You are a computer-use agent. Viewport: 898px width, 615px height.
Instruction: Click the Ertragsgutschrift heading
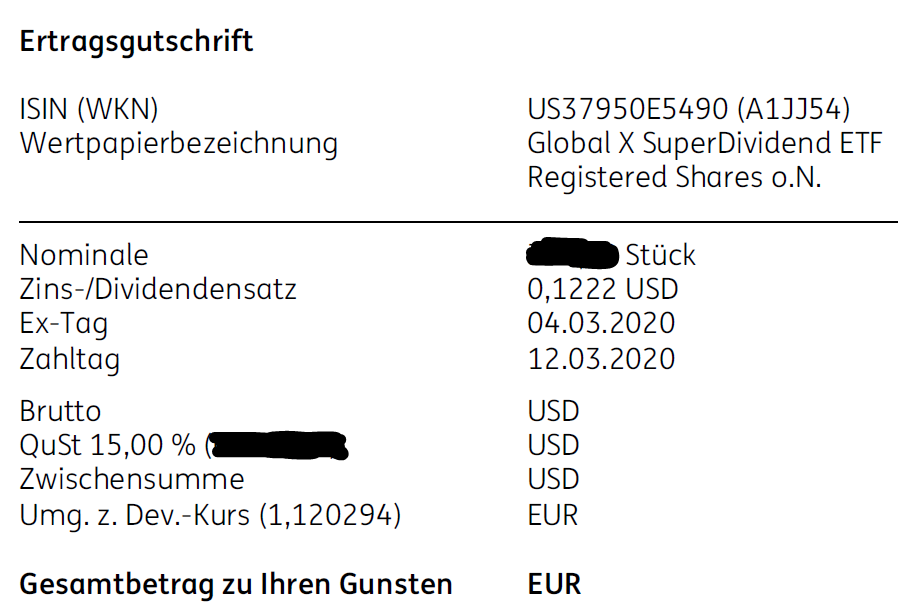(x=136, y=42)
